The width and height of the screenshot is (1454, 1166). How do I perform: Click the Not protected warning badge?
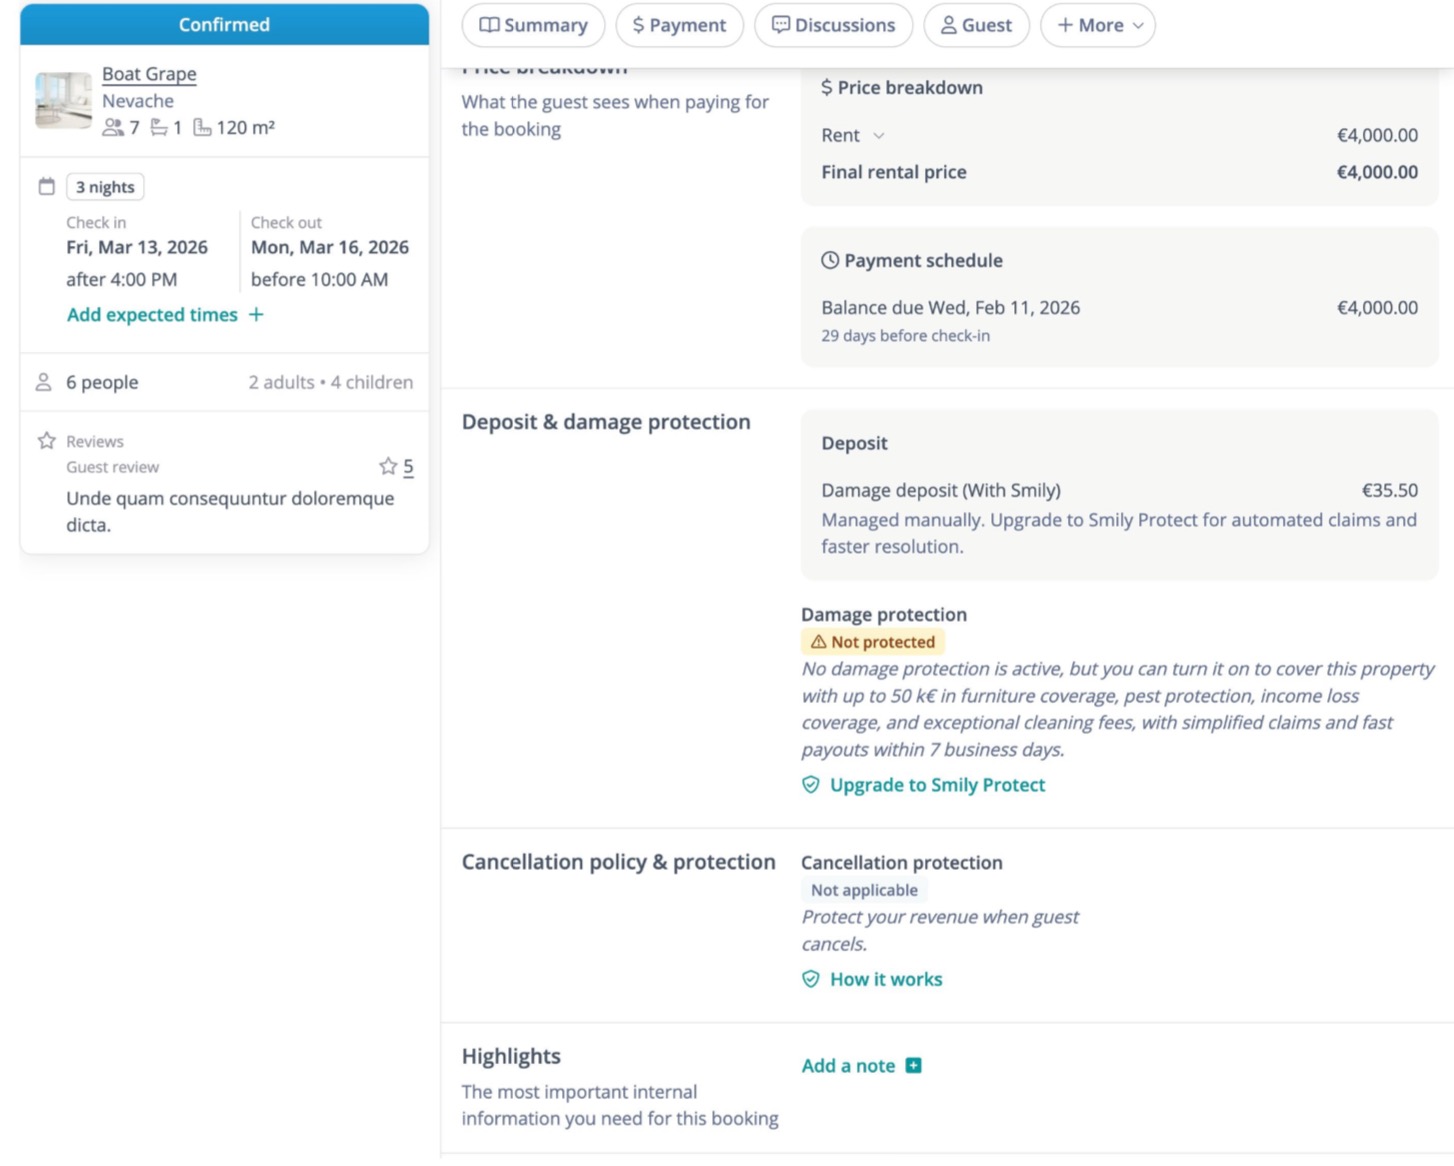coord(873,642)
